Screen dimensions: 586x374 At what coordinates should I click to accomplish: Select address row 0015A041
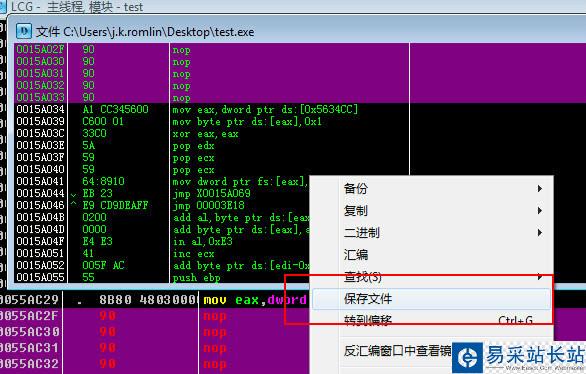click(40, 181)
